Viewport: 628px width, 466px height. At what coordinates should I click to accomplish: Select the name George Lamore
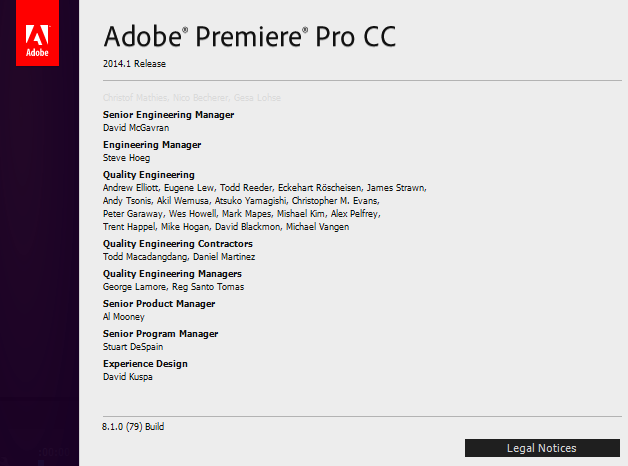134,286
